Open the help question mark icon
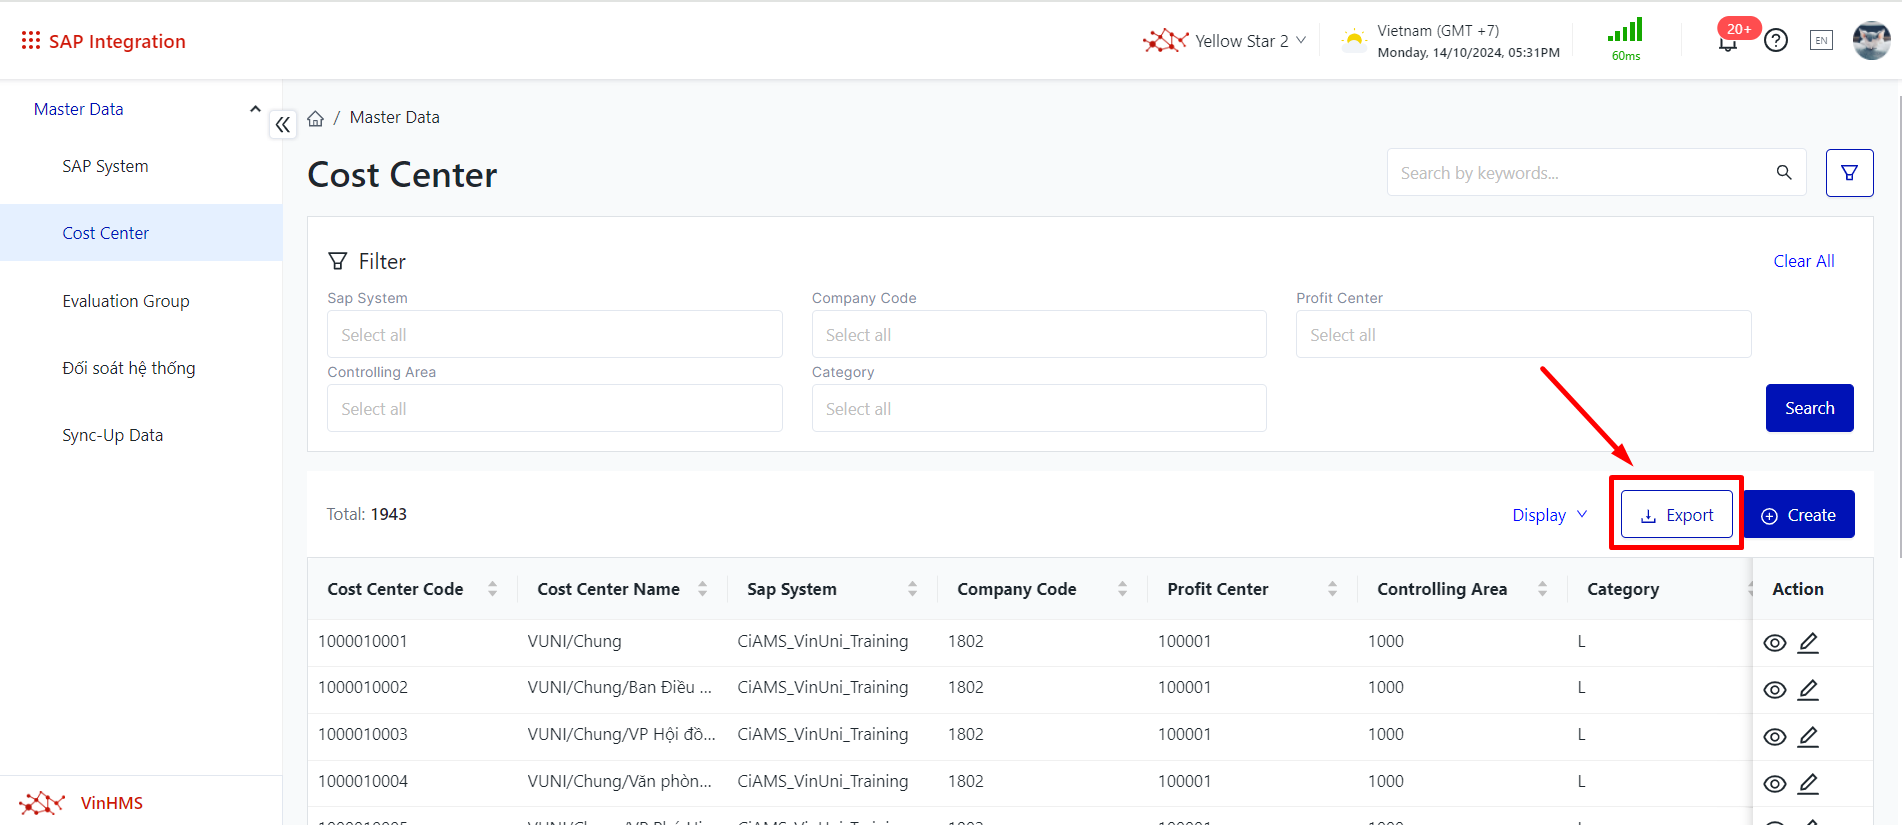 (x=1775, y=41)
